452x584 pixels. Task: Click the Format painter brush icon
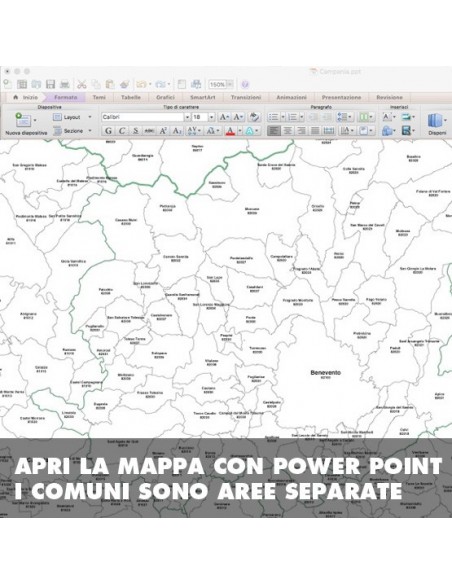[124, 84]
